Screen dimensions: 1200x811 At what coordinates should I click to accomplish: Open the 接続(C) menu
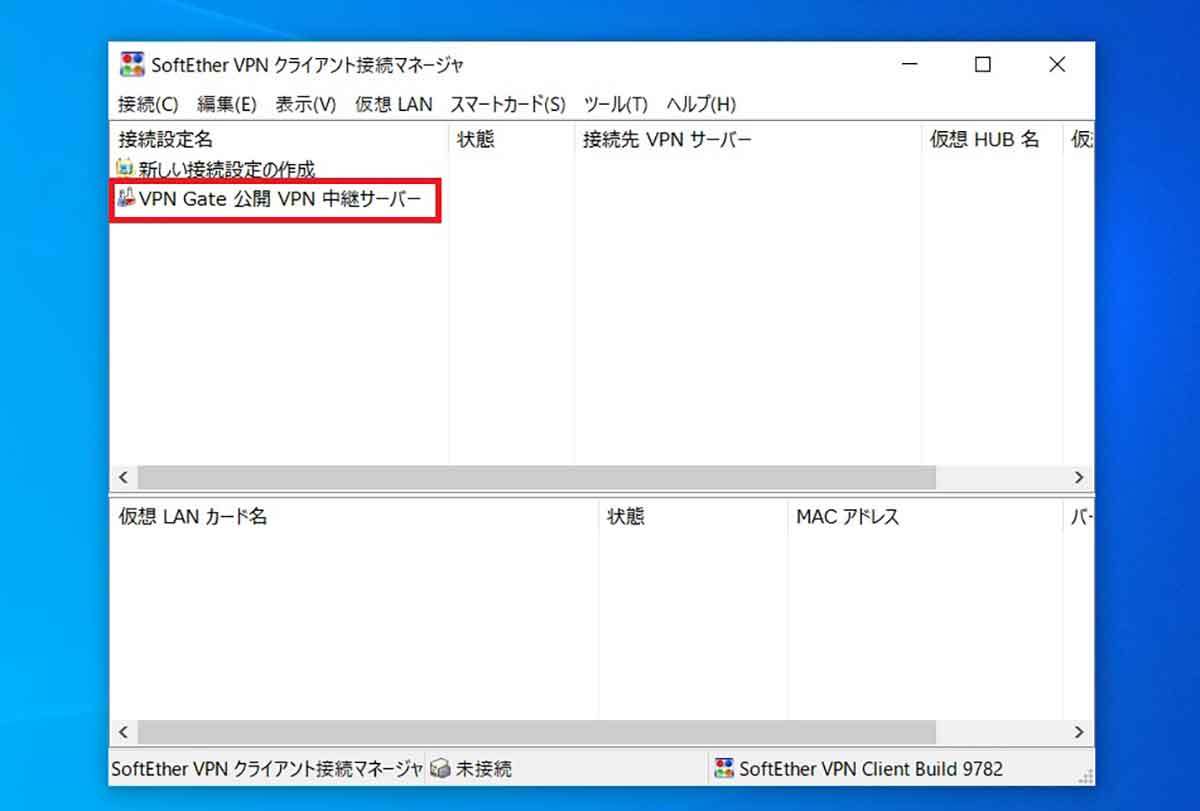148,104
